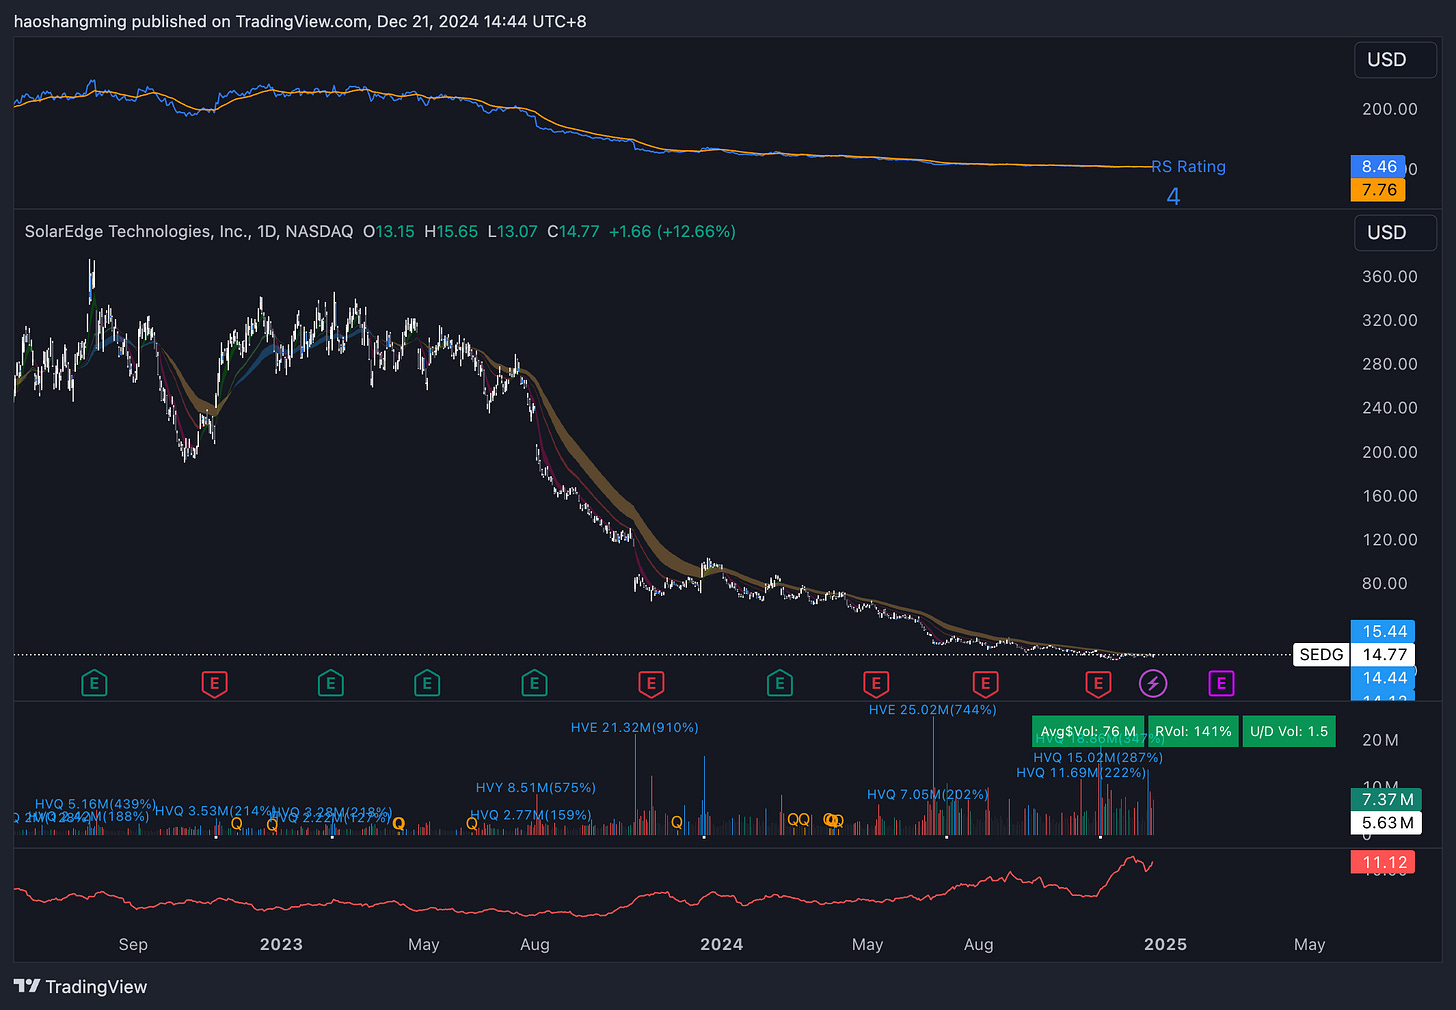This screenshot has width=1456, height=1010.
Task: Click the HVQ 3.53M(214%) volume label
Action: click(215, 811)
